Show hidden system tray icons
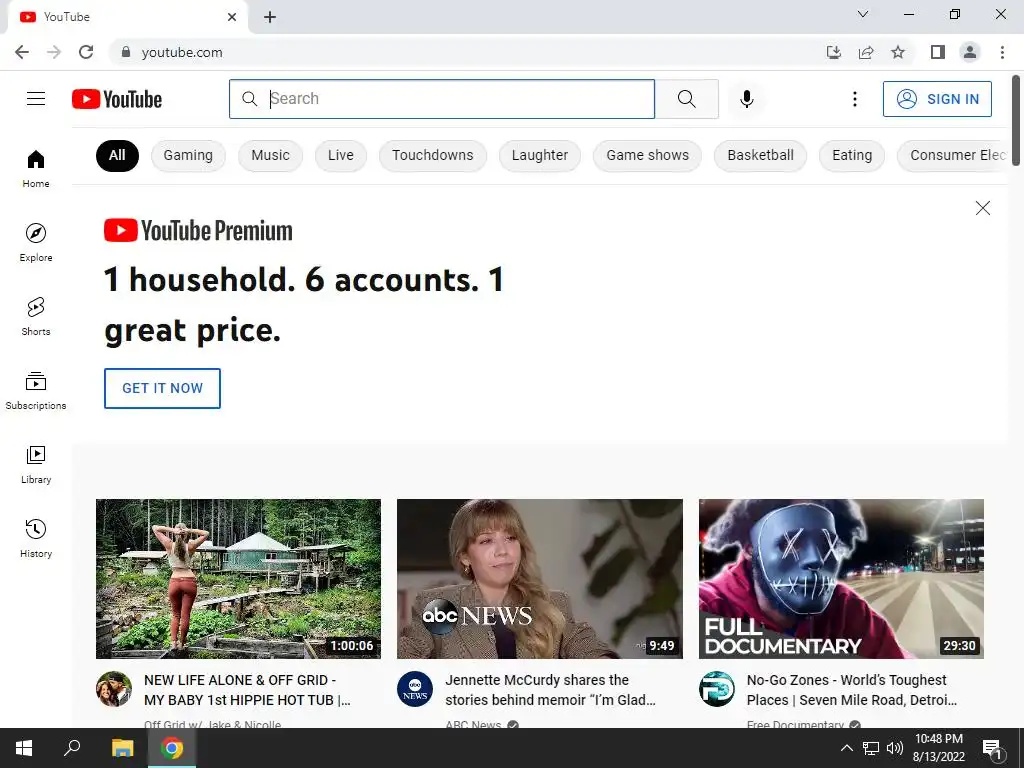The image size is (1024, 768). [846, 748]
